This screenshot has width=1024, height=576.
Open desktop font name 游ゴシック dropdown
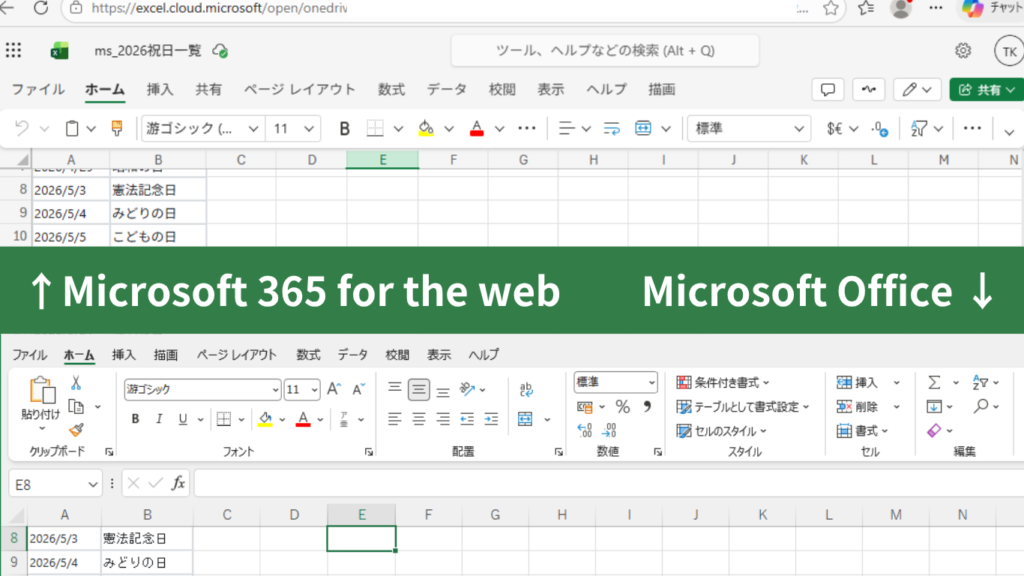[x=275, y=390]
